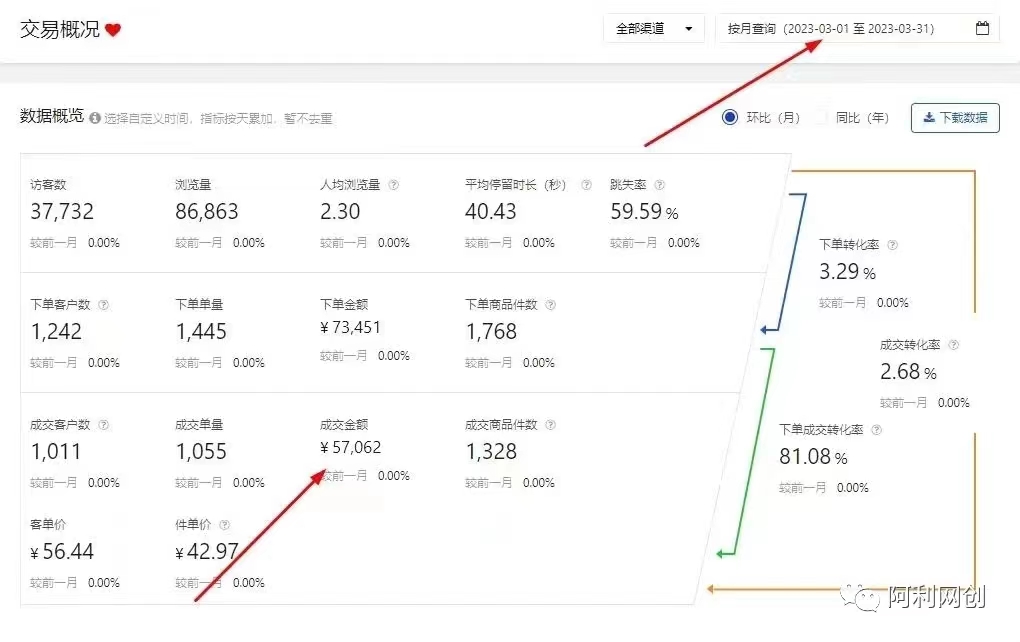Click the 浏览量 metric label

(x=193, y=185)
